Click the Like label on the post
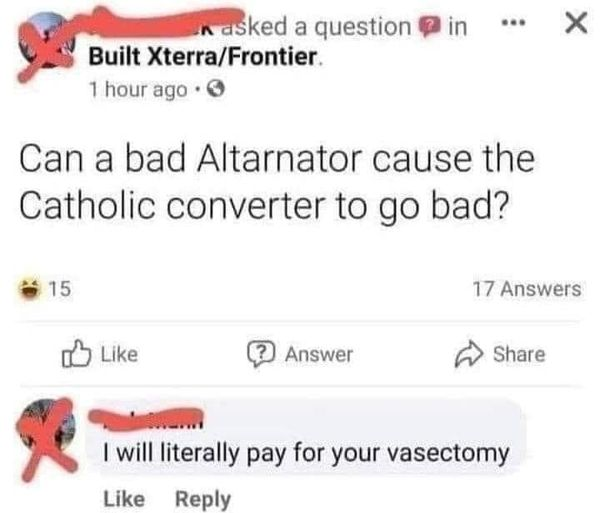 [x=119, y=354]
